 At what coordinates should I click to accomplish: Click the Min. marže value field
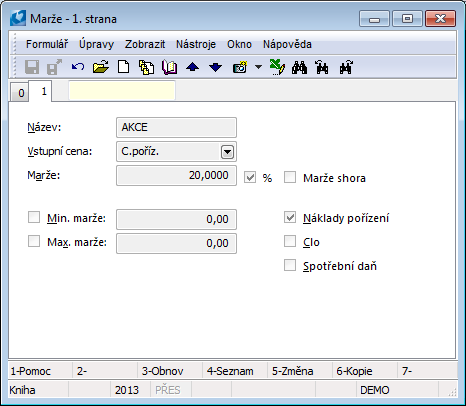(176, 219)
